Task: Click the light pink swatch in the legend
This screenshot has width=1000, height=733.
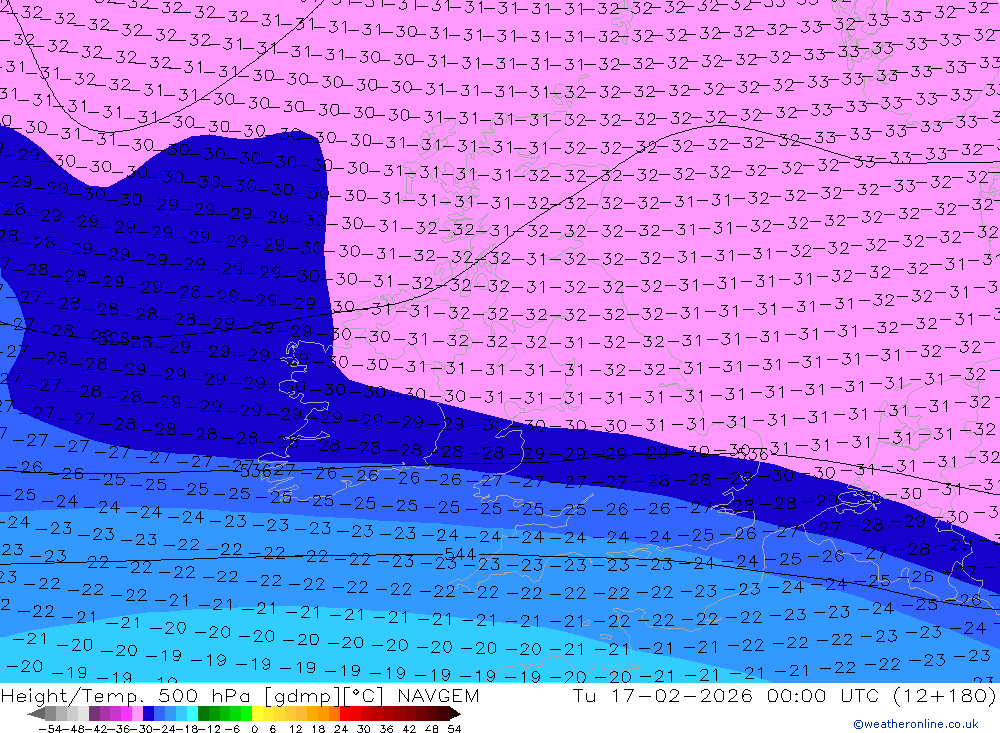Action: pyautogui.click(x=137, y=714)
